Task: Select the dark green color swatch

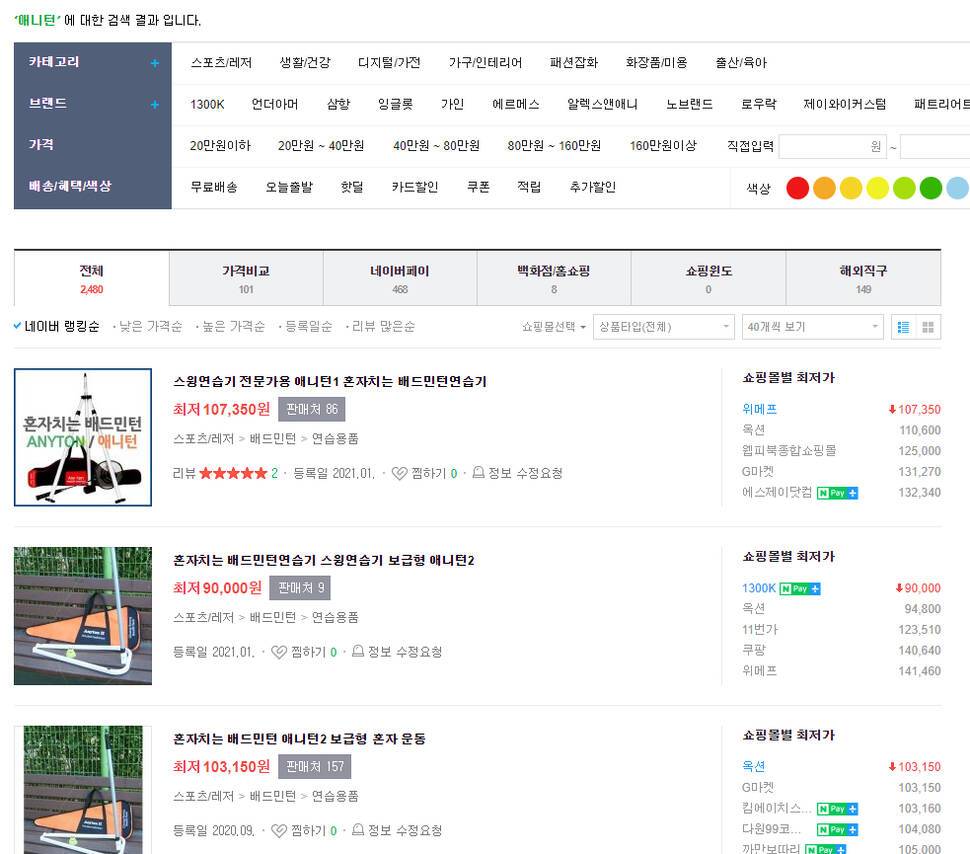Action: pyautogui.click(x=930, y=188)
